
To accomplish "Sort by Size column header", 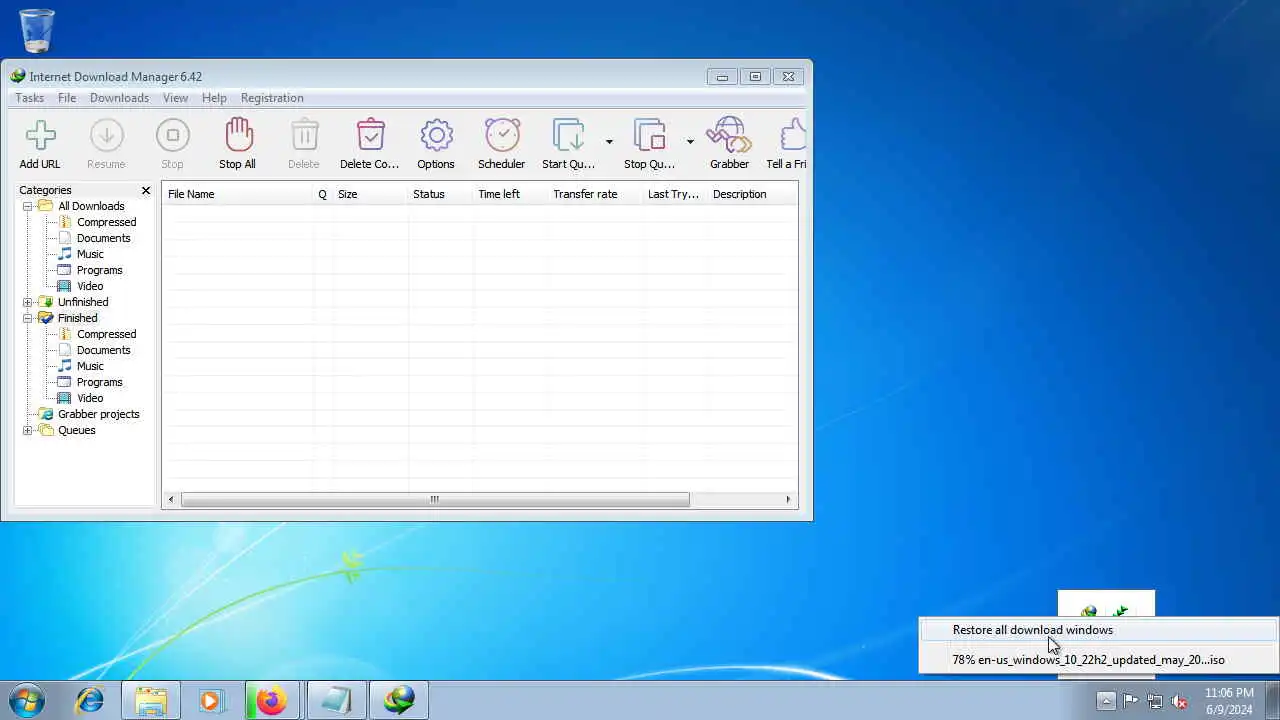I will 370,194.
